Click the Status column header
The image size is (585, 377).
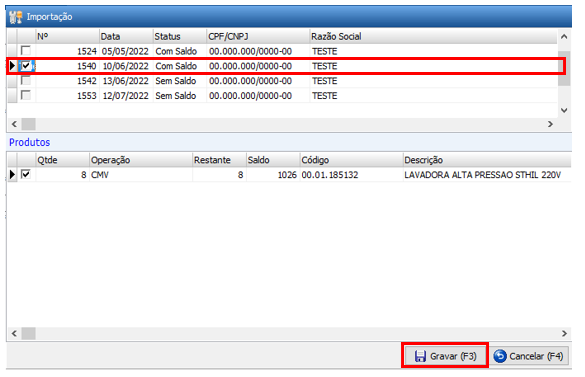[180, 37]
